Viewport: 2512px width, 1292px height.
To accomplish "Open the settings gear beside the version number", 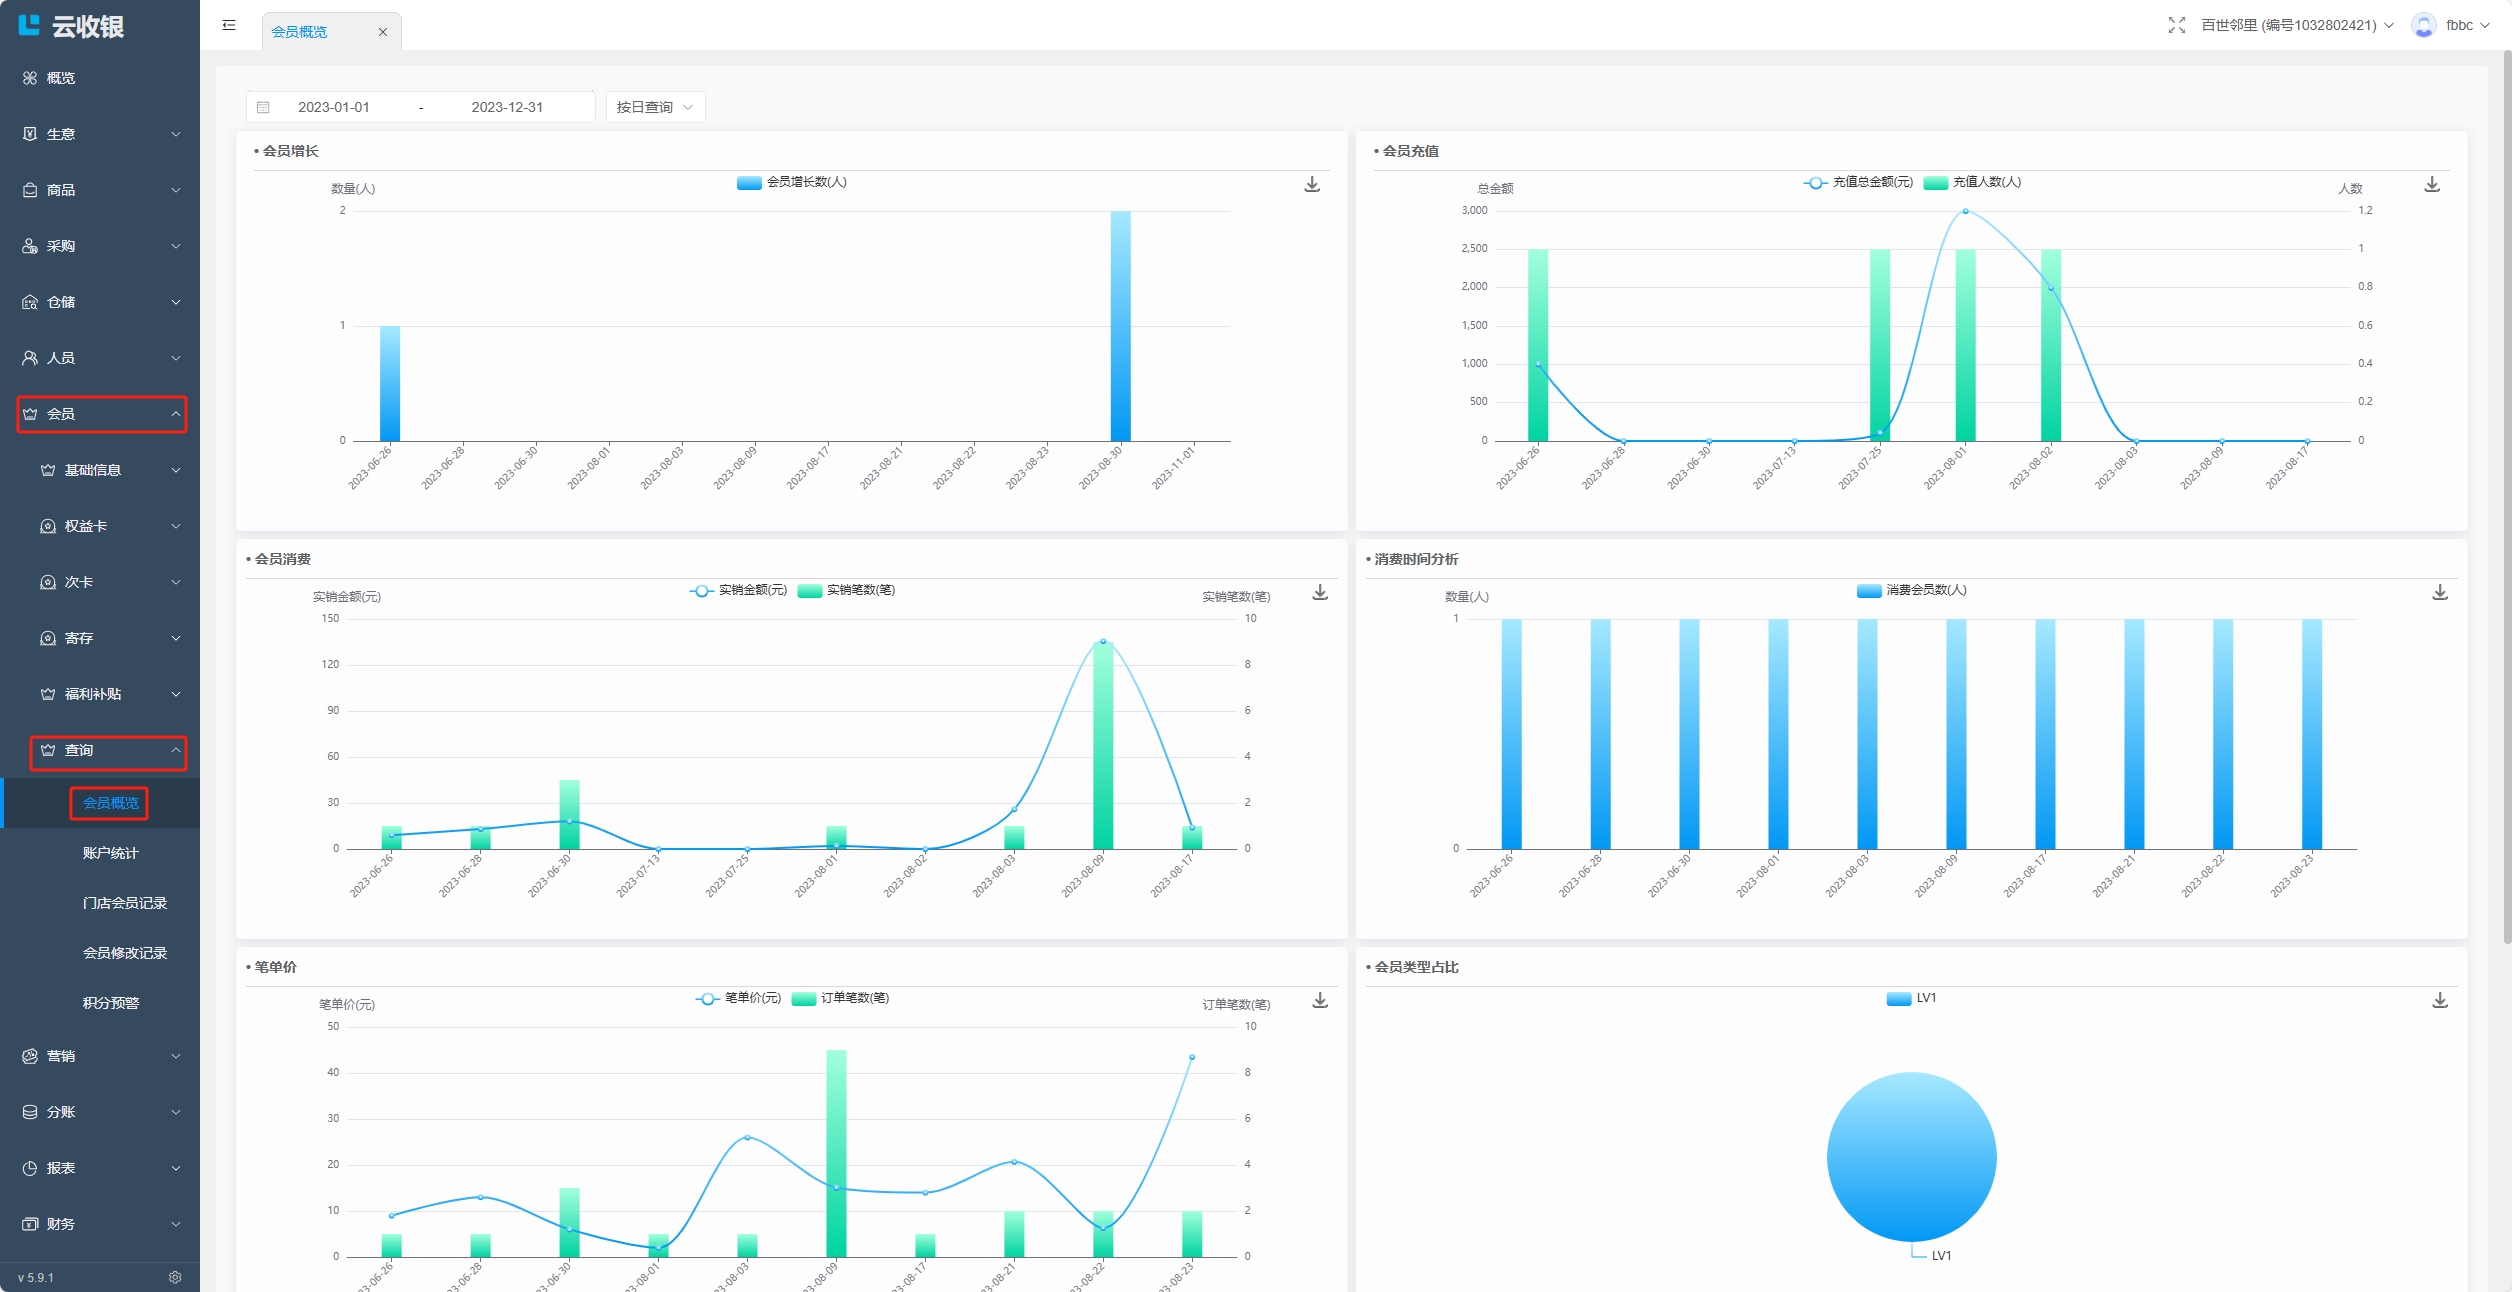I will point(175,1277).
